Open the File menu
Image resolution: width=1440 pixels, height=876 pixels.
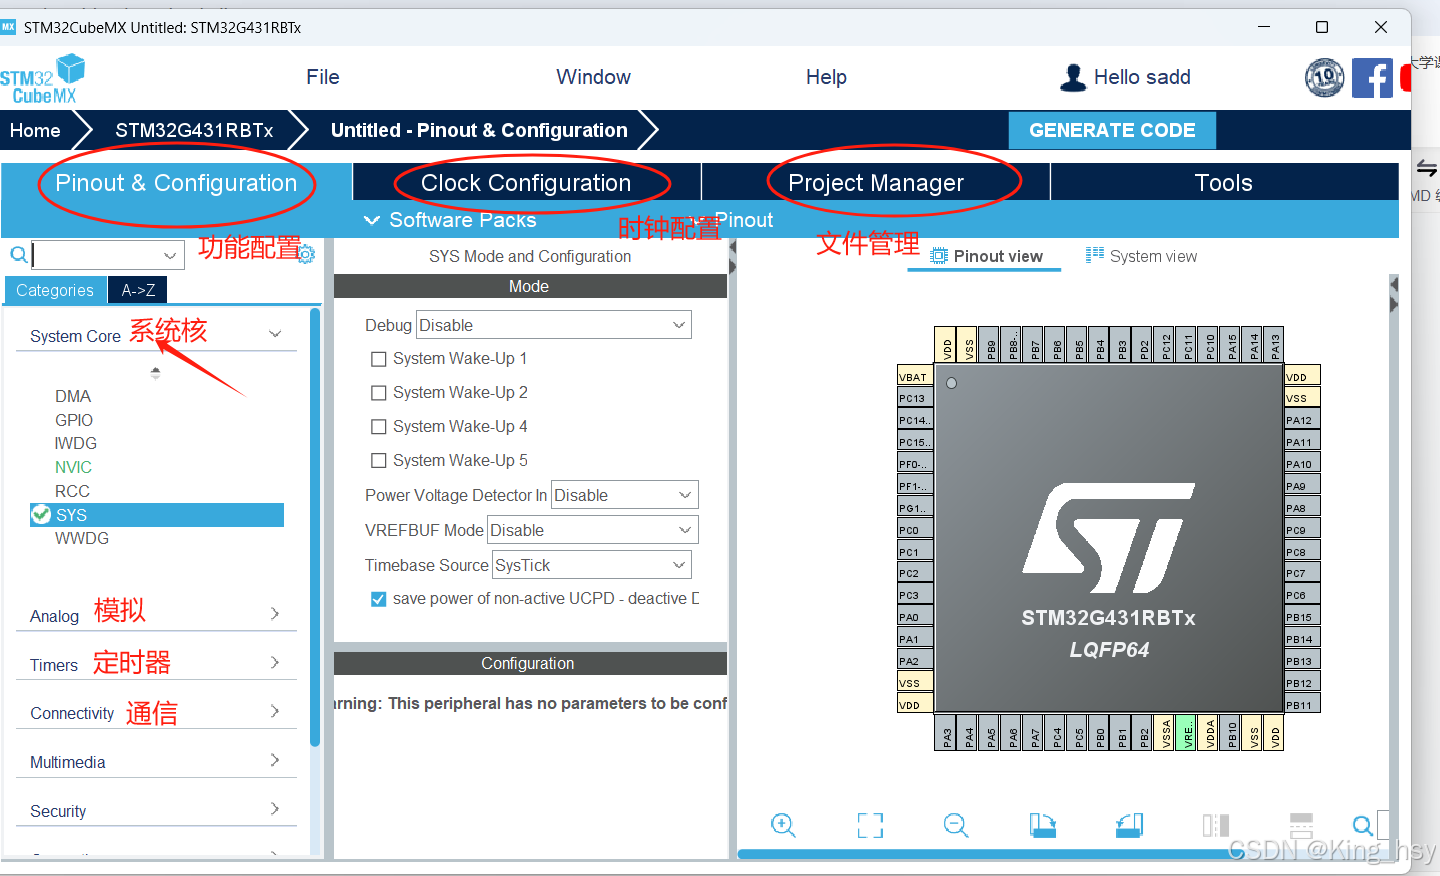323,77
